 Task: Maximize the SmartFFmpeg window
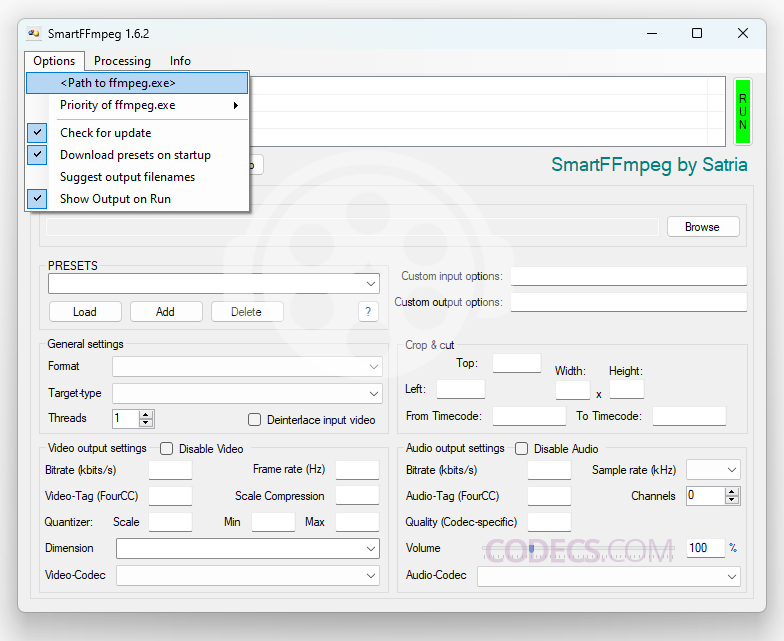[697, 34]
